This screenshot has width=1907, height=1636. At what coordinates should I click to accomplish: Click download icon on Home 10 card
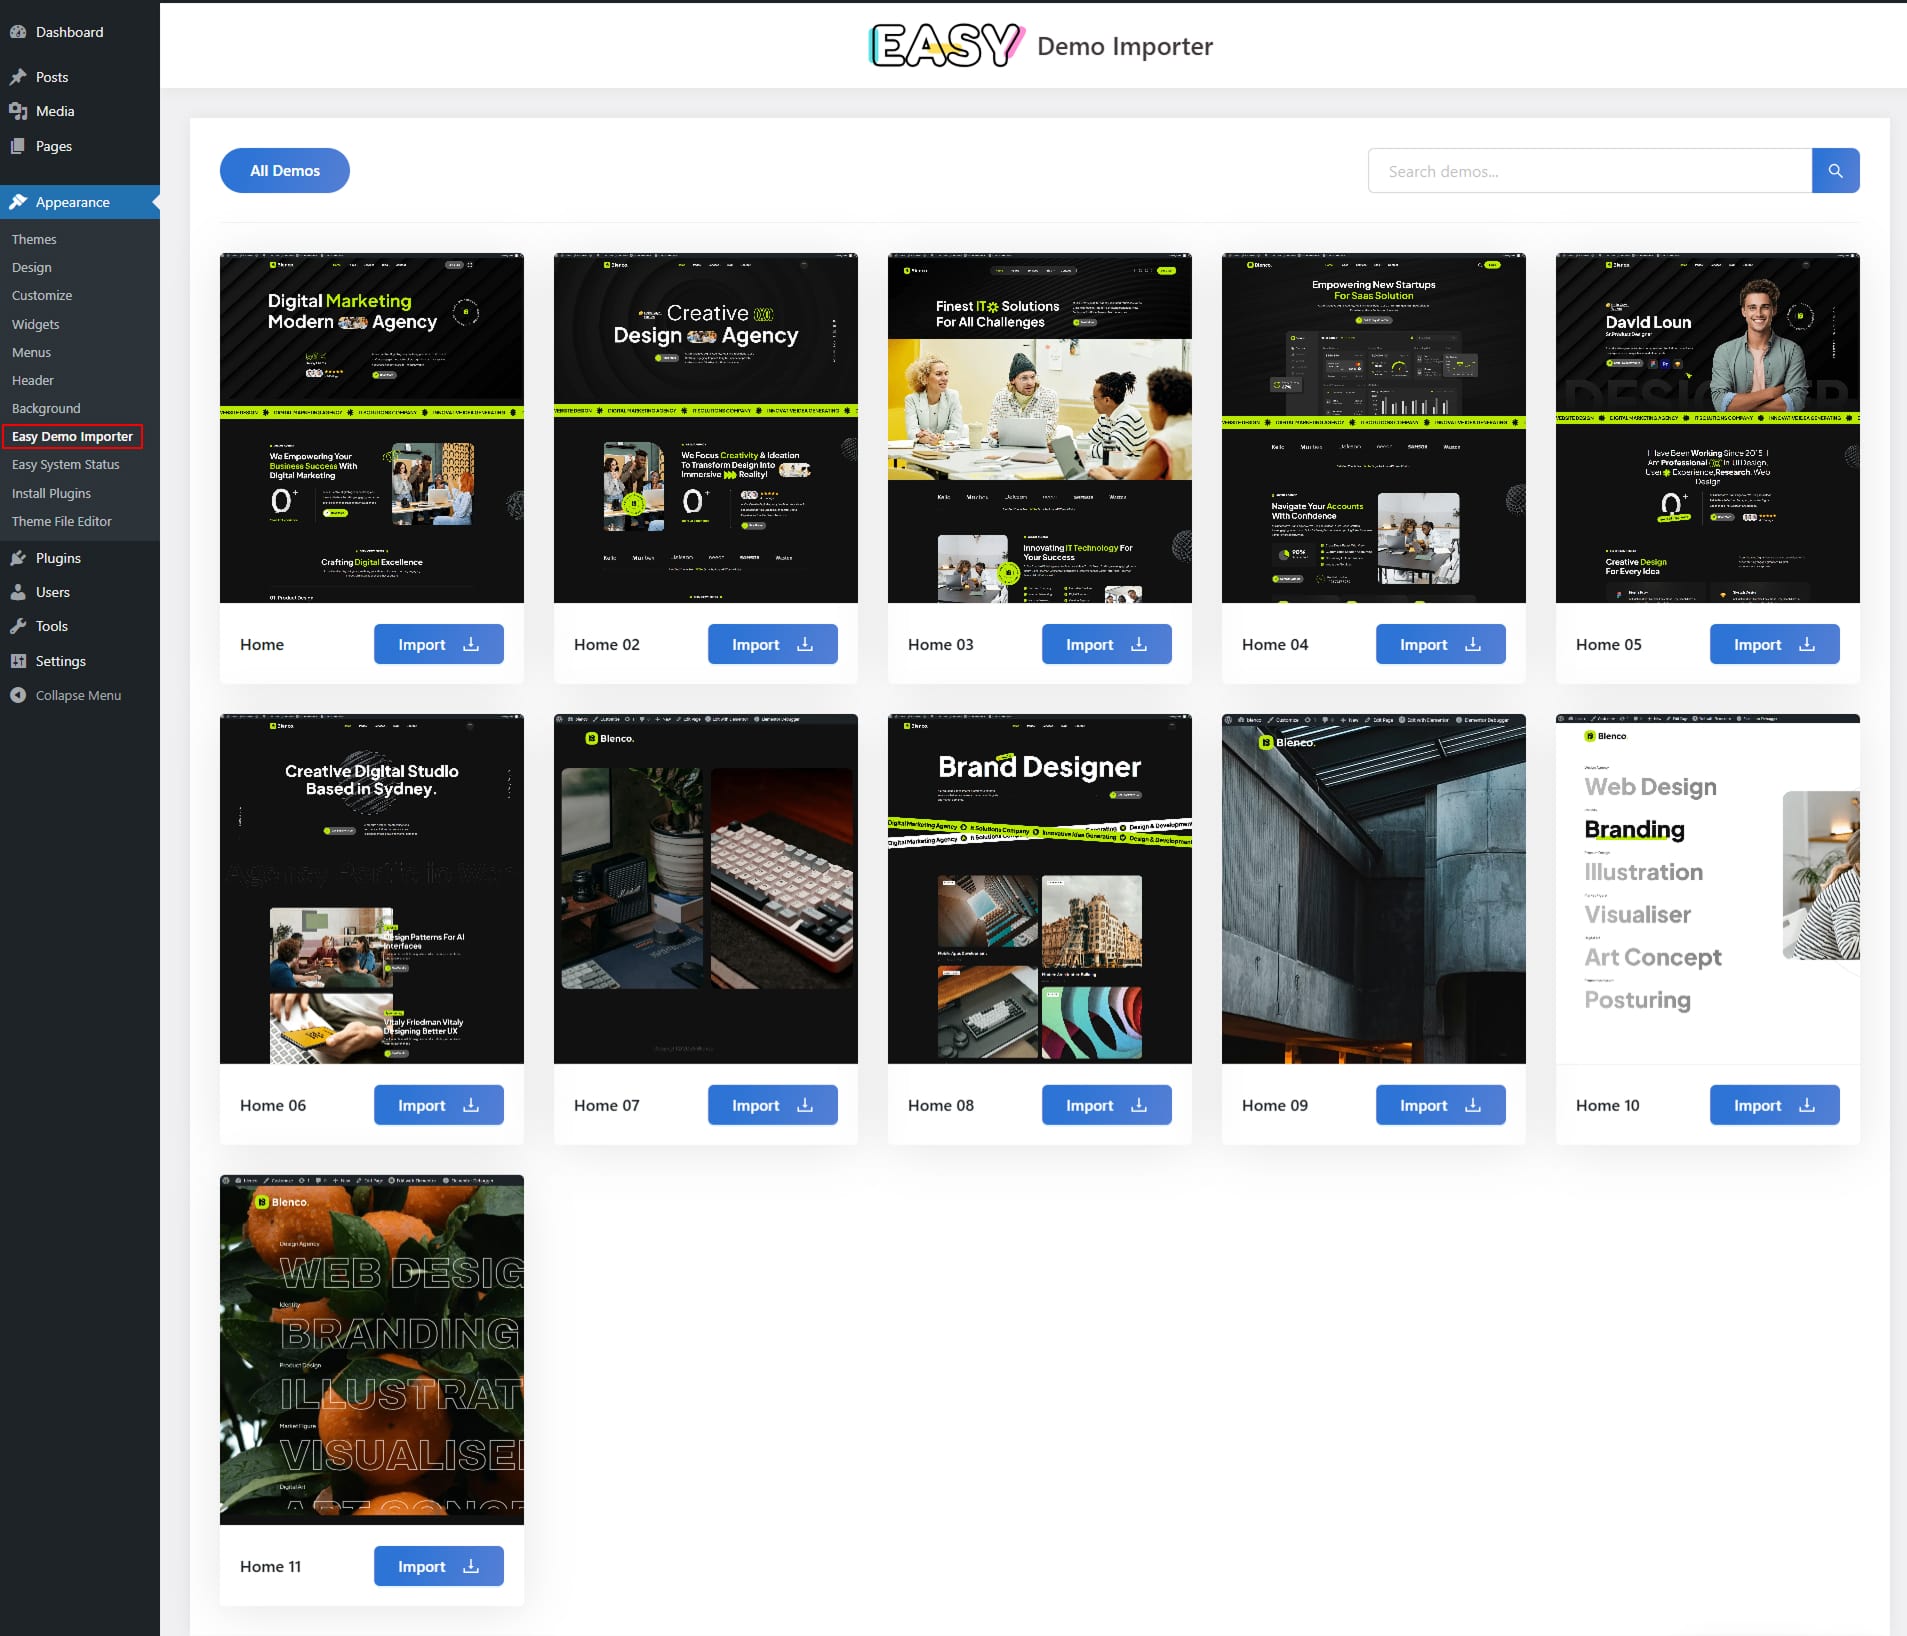(x=1807, y=1105)
